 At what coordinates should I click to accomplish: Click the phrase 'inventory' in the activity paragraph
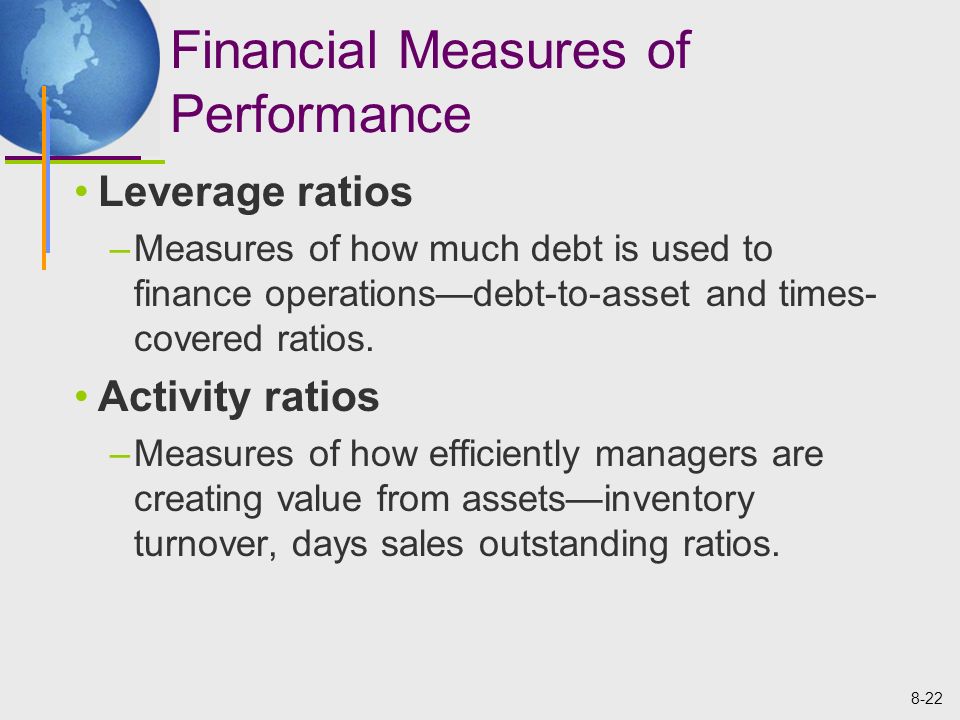click(679, 500)
